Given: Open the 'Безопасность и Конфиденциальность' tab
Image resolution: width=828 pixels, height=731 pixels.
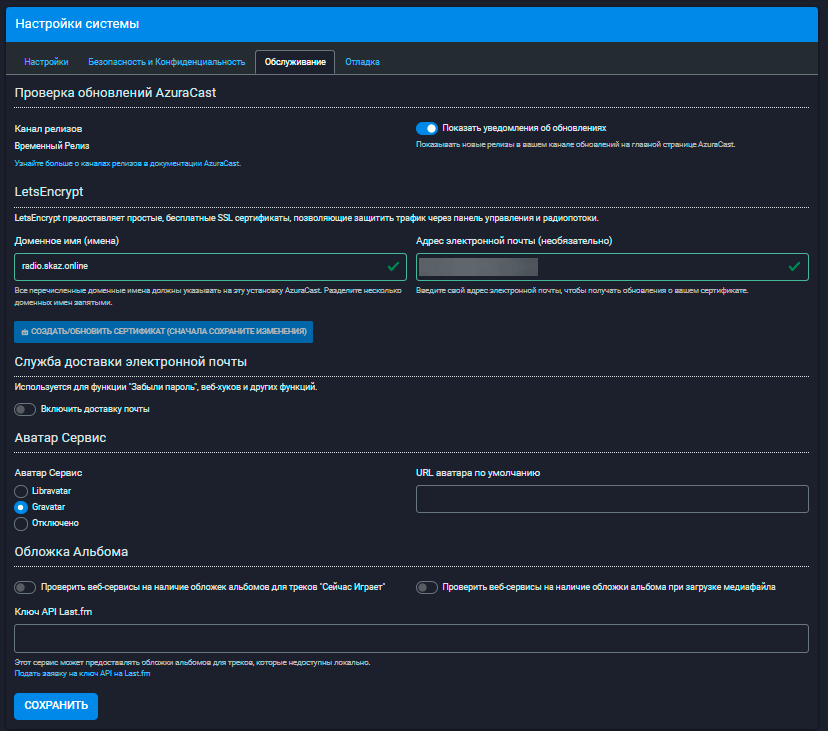Looking at the screenshot, I should pyautogui.click(x=166, y=62).
